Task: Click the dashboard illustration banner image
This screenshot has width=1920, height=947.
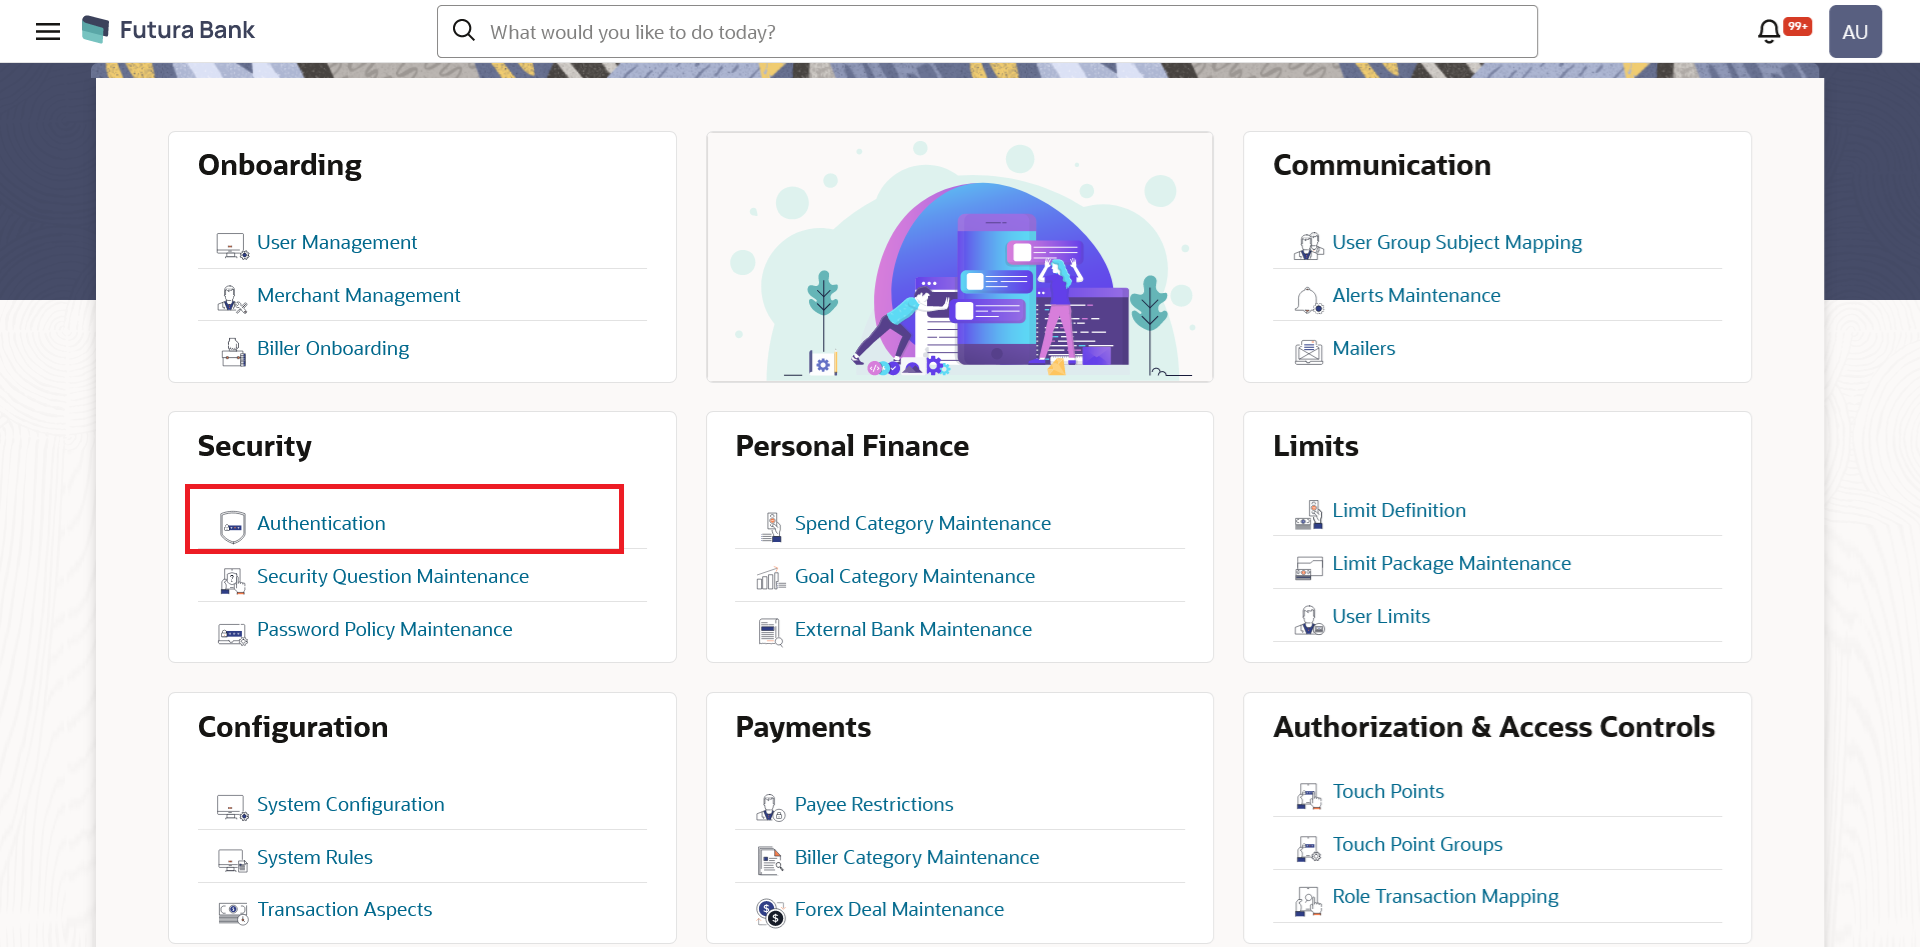Action: [x=960, y=257]
